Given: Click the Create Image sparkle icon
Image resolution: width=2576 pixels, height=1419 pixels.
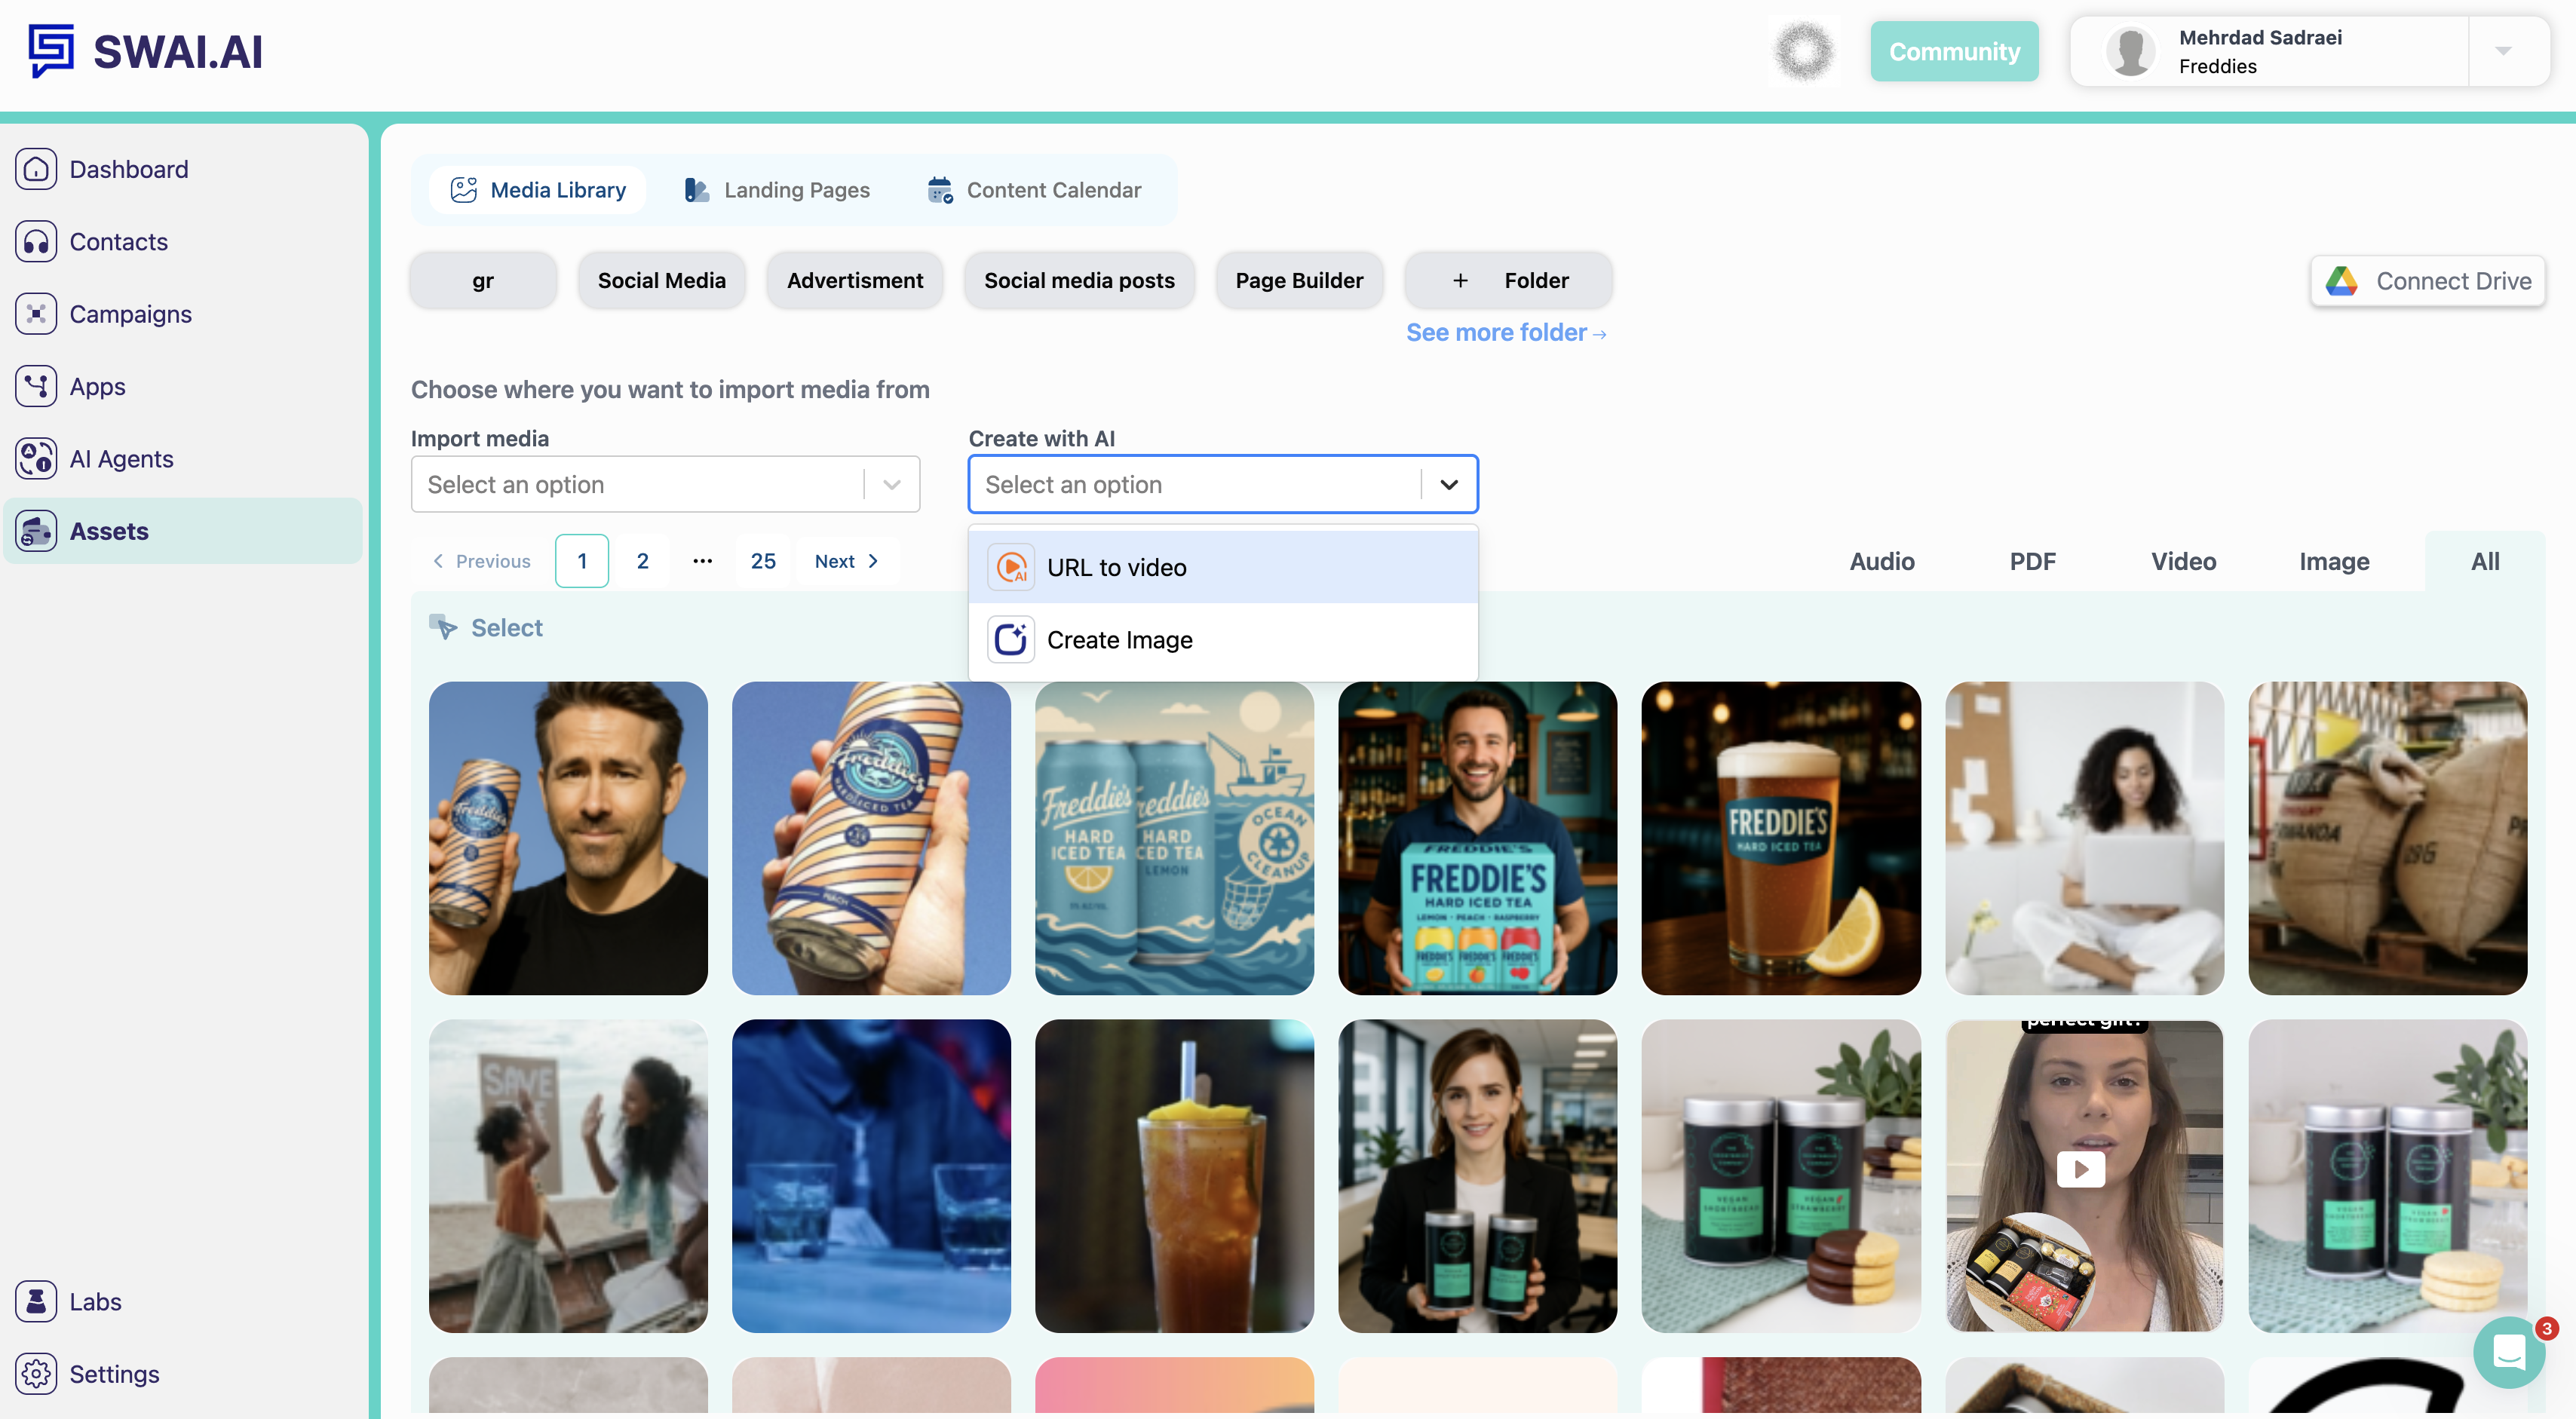Looking at the screenshot, I should [1011, 639].
